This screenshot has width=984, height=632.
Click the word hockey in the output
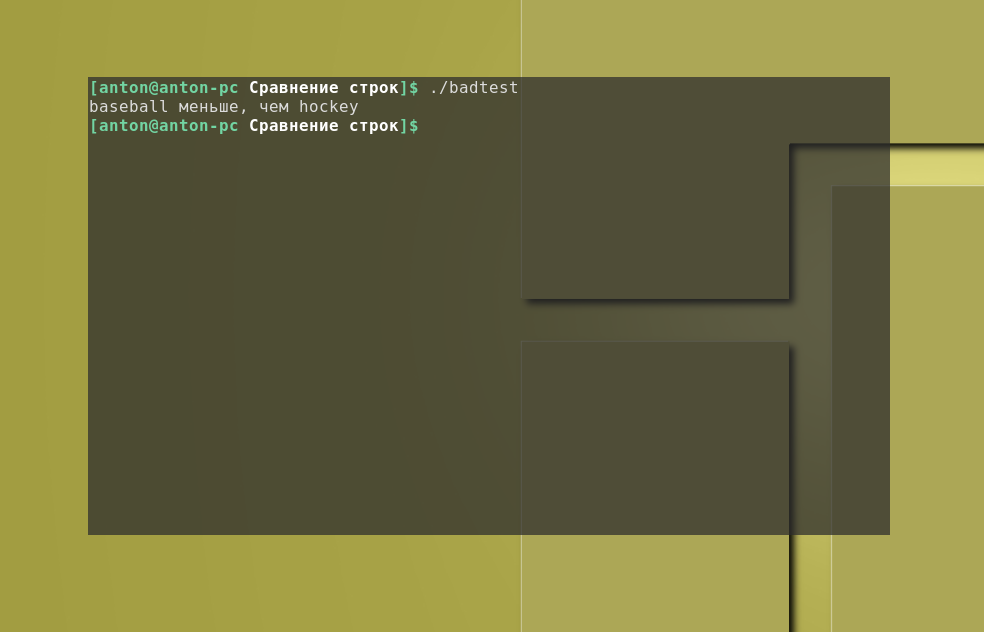[328, 107]
